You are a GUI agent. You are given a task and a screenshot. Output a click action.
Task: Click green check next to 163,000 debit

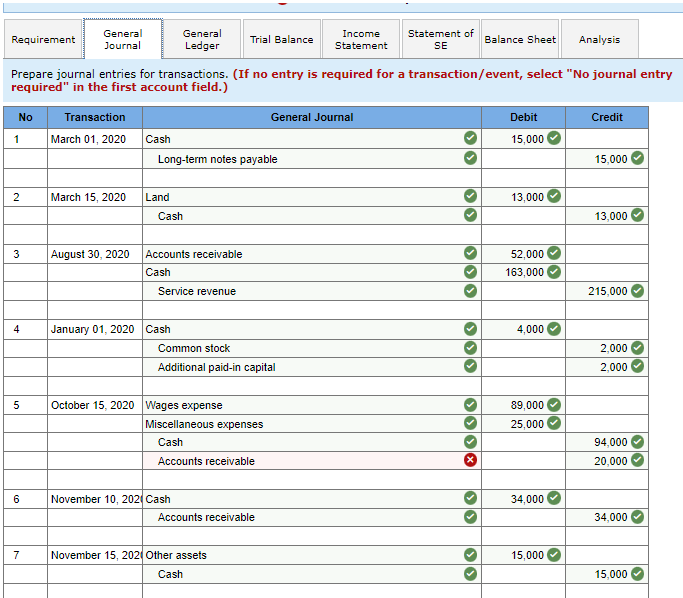[x=554, y=272]
